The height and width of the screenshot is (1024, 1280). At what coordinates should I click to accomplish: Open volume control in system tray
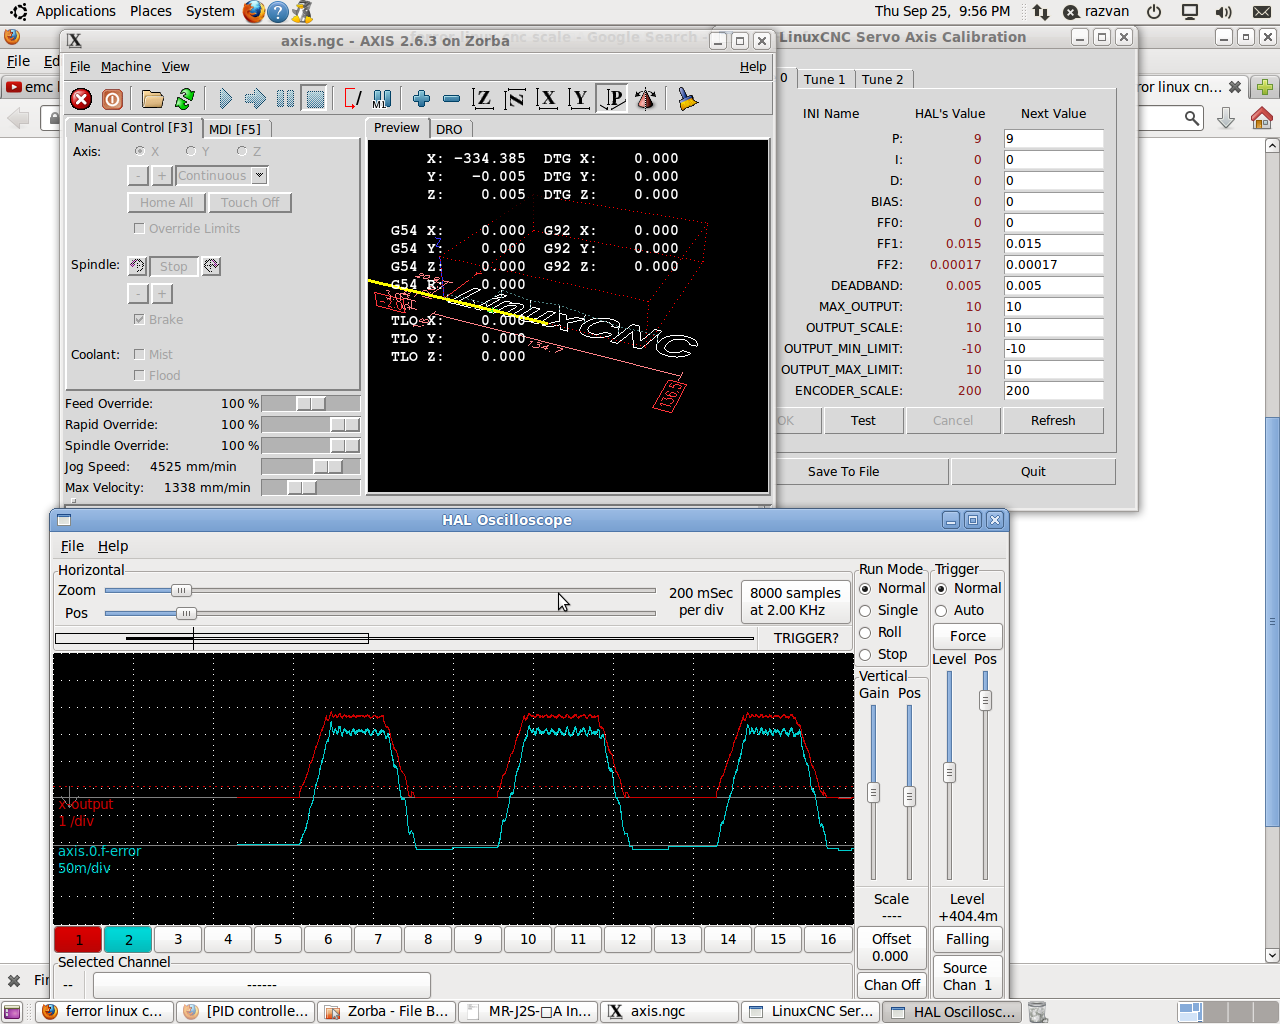click(1223, 11)
